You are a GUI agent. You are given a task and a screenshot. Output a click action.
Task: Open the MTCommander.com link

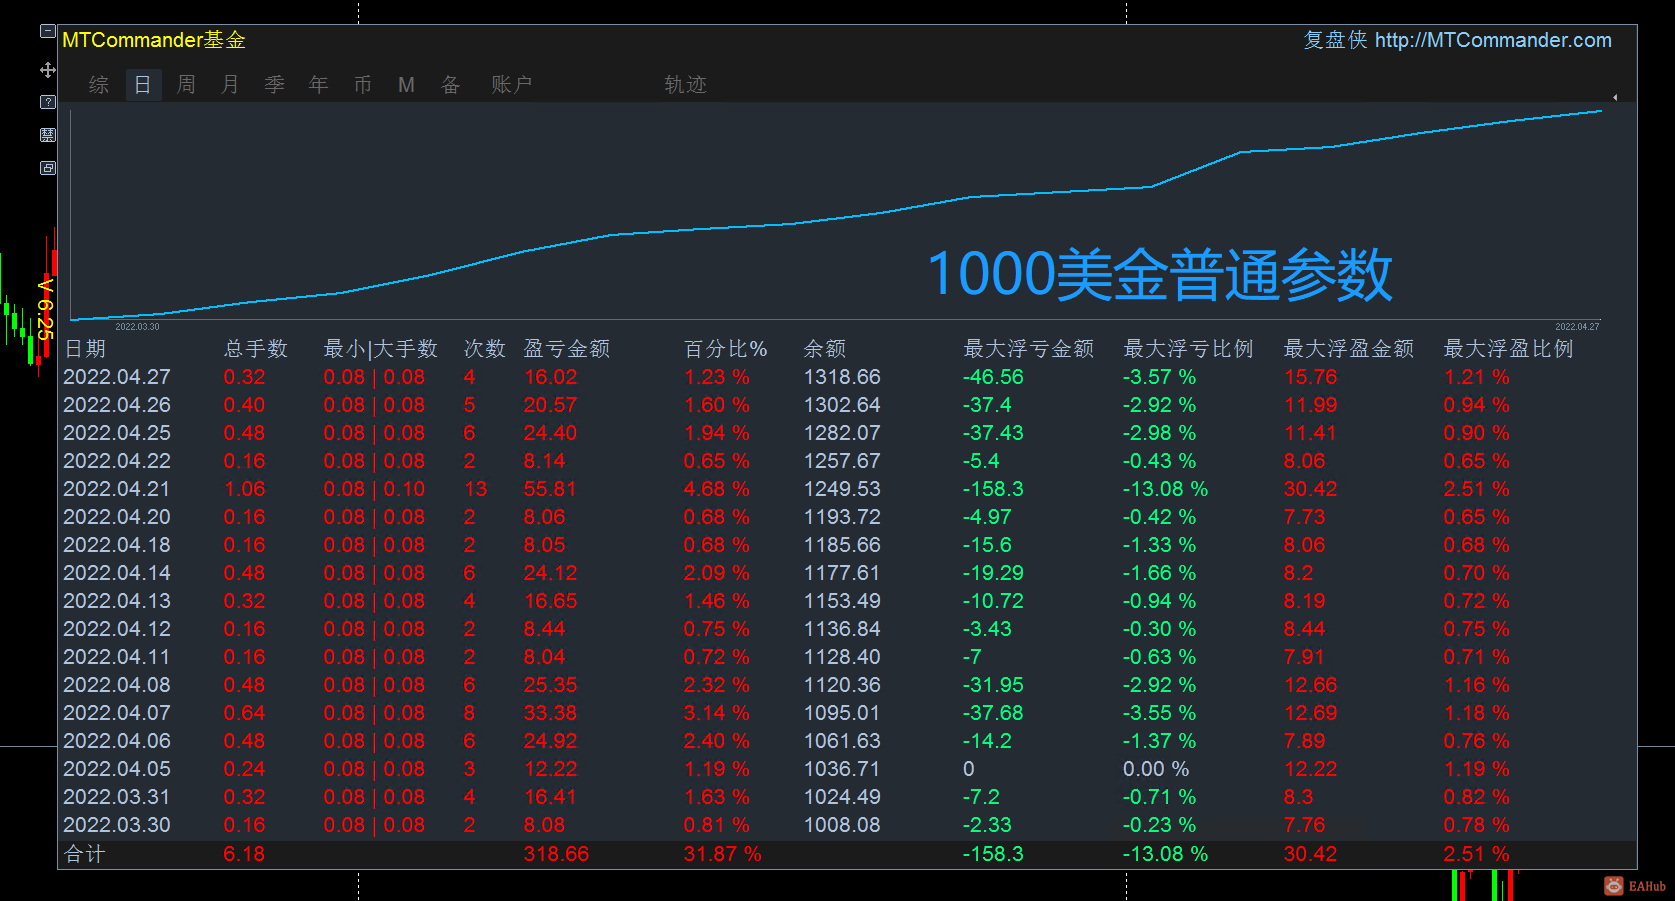(1493, 41)
